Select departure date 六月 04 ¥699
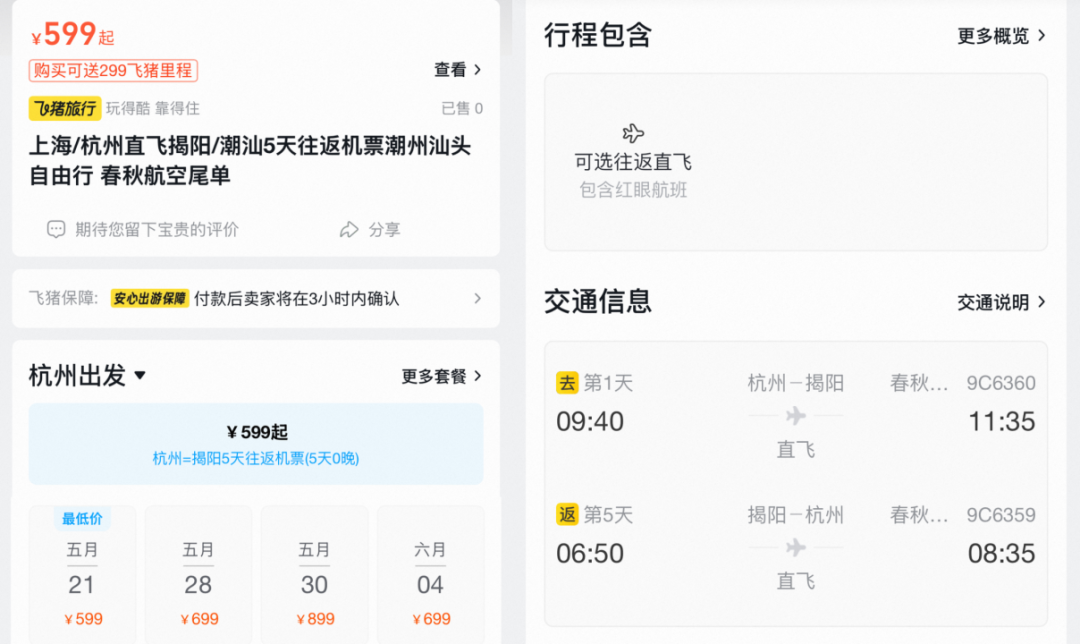 pos(430,574)
